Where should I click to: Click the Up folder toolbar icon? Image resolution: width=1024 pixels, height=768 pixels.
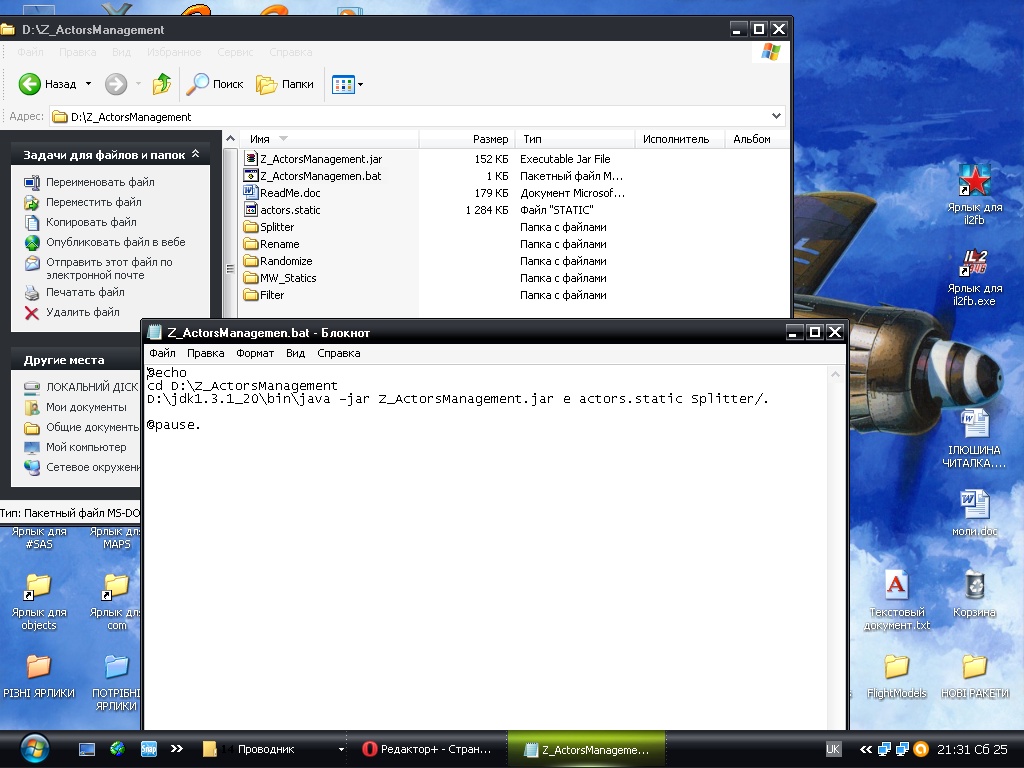point(162,85)
